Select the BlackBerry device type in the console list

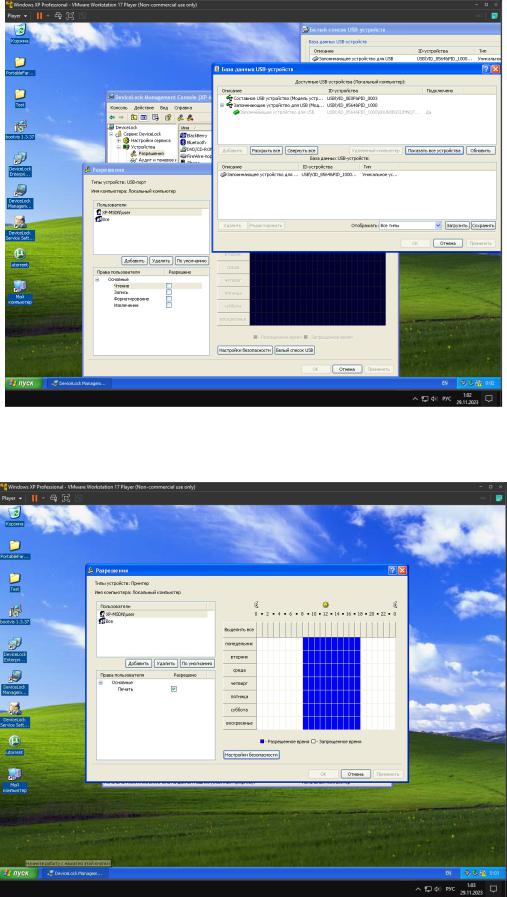pyautogui.click(x=192, y=135)
